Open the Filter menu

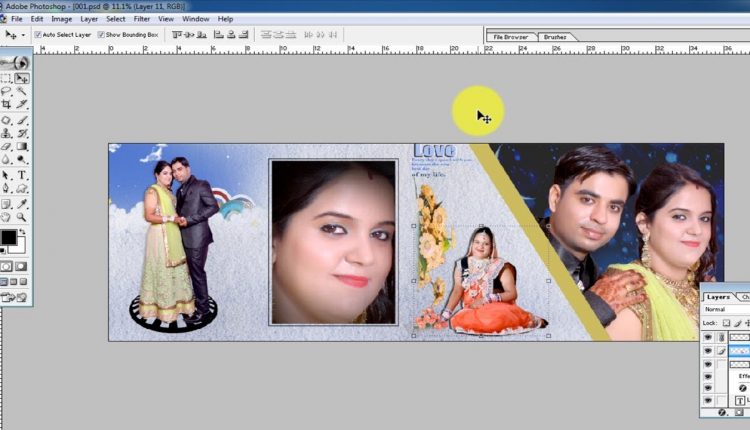pos(142,19)
